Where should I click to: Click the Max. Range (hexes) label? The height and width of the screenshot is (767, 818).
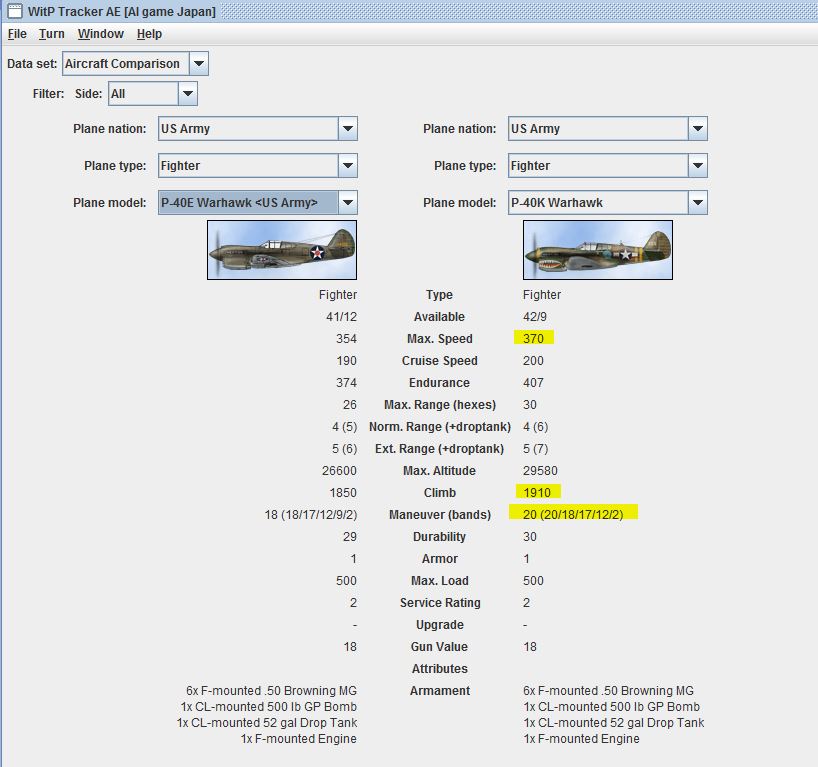(x=439, y=405)
